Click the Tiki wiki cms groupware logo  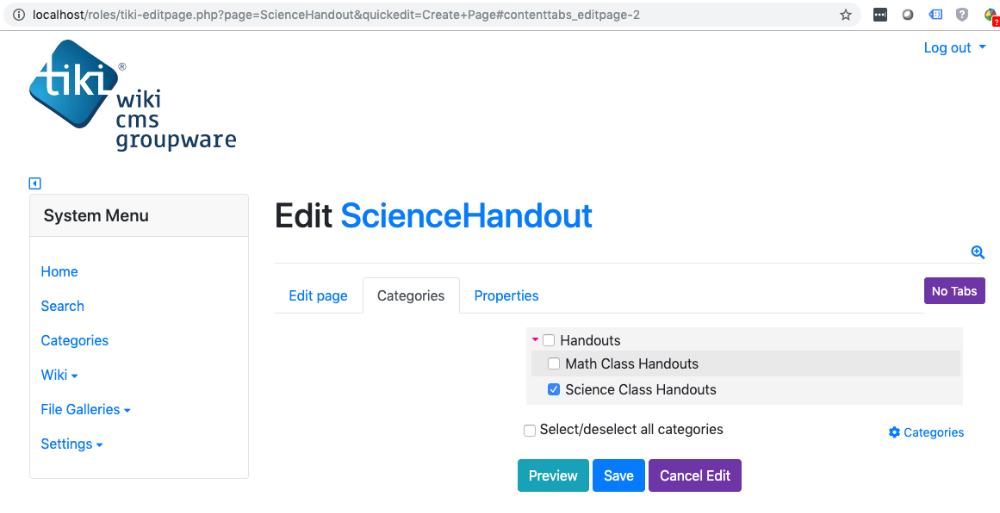pos(132,96)
